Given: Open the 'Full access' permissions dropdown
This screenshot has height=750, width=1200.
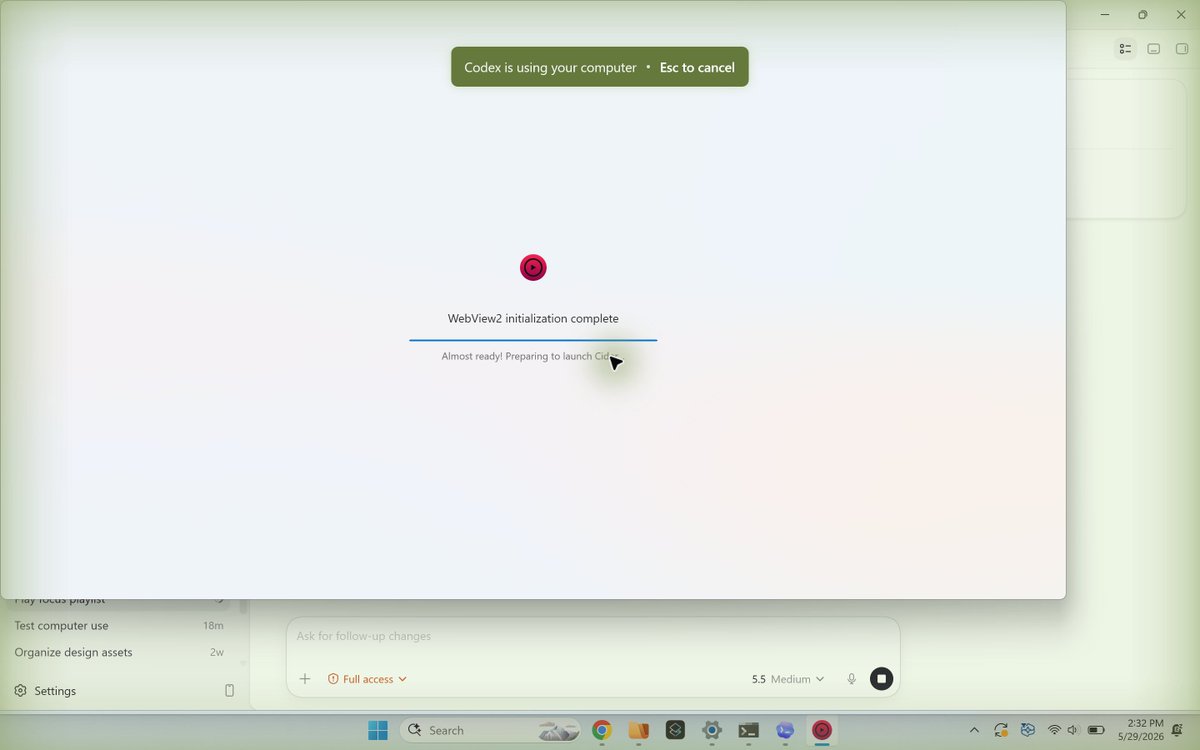Looking at the screenshot, I should (367, 679).
